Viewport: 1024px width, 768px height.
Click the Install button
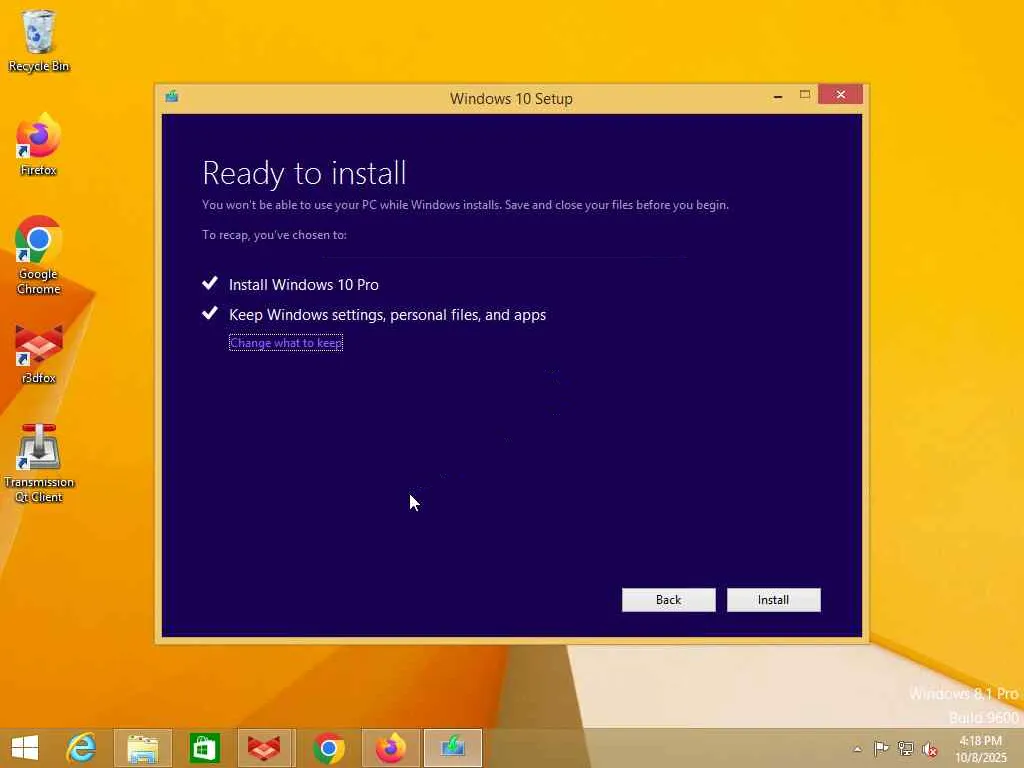pyautogui.click(x=773, y=600)
